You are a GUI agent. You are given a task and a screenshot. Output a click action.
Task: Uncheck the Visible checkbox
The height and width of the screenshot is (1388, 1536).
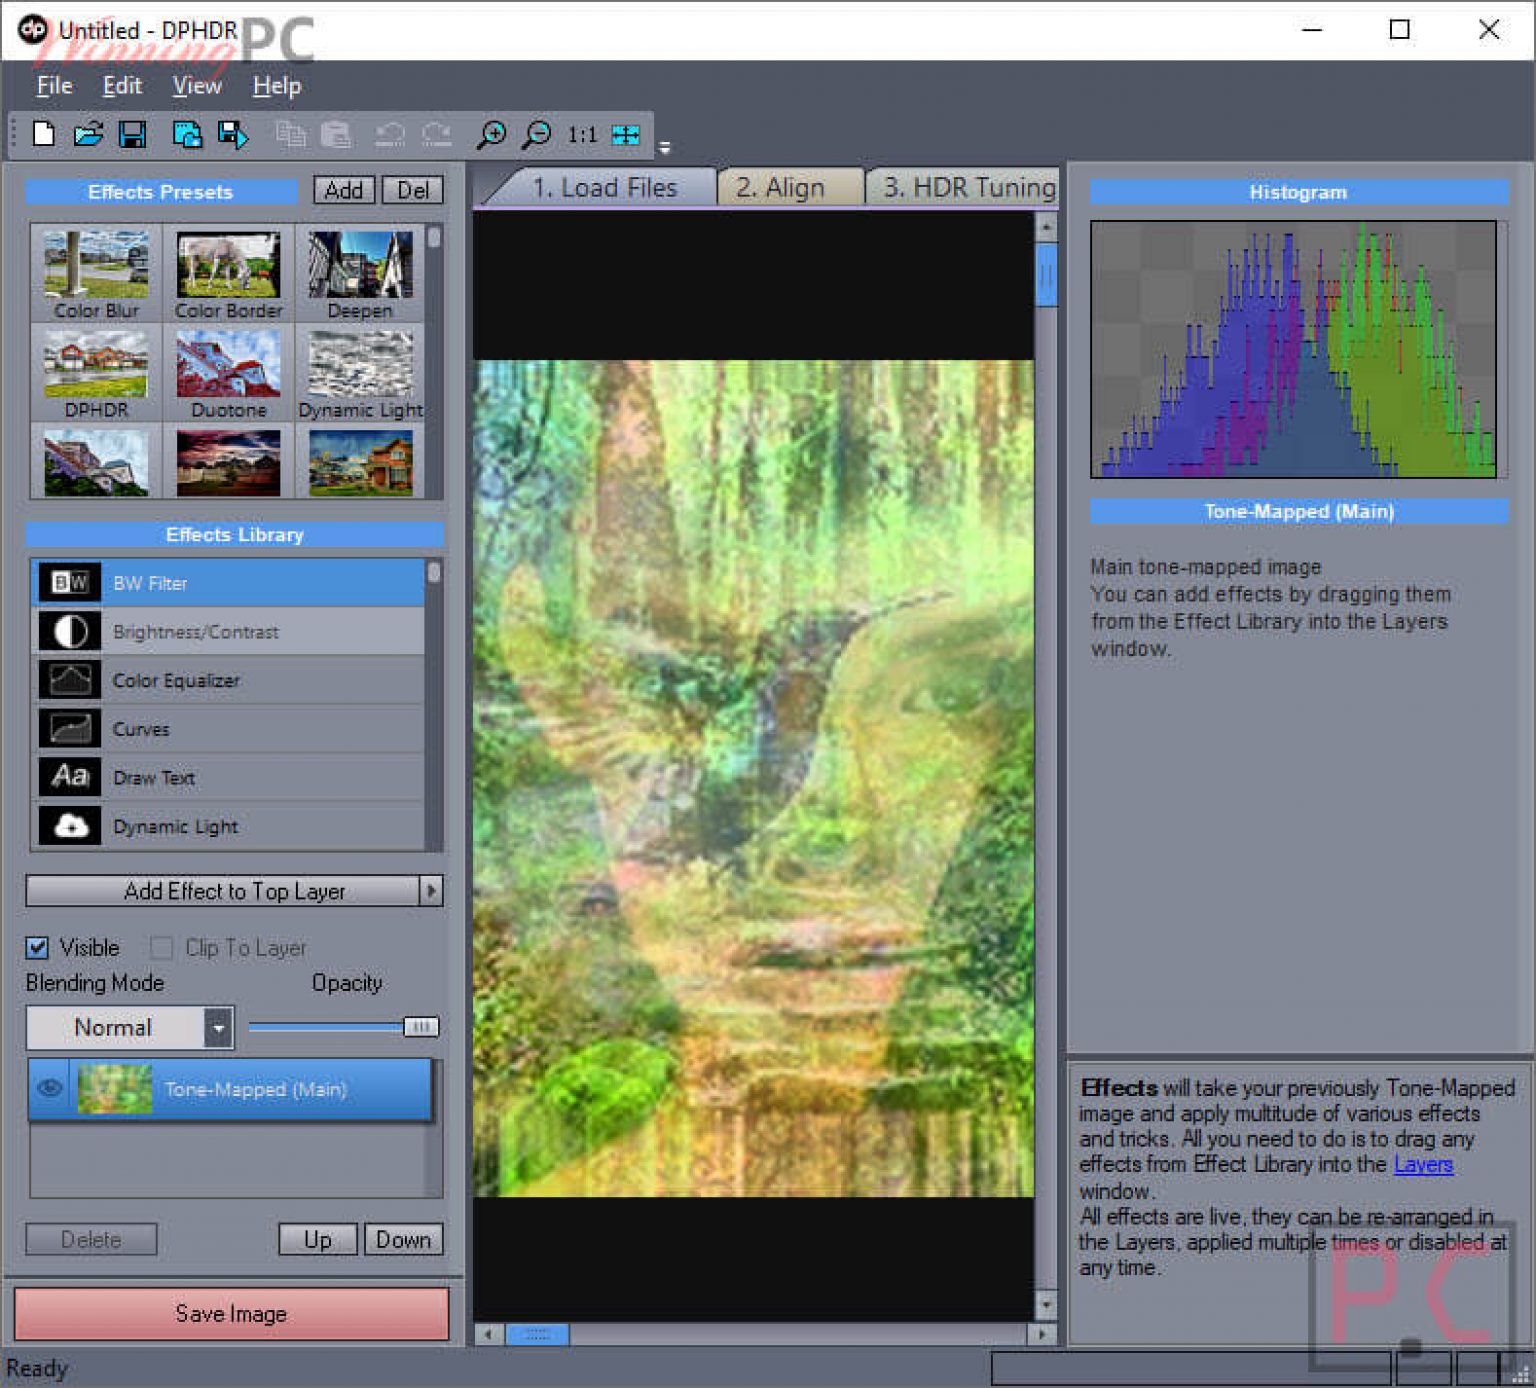pos(37,947)
